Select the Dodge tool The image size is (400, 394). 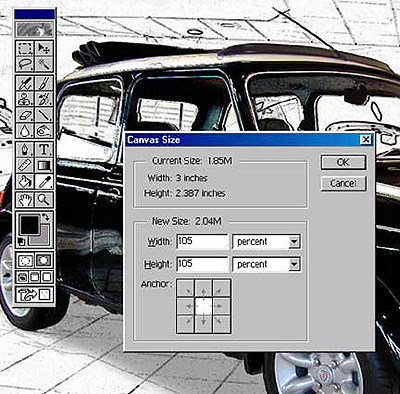coord(44,131)
